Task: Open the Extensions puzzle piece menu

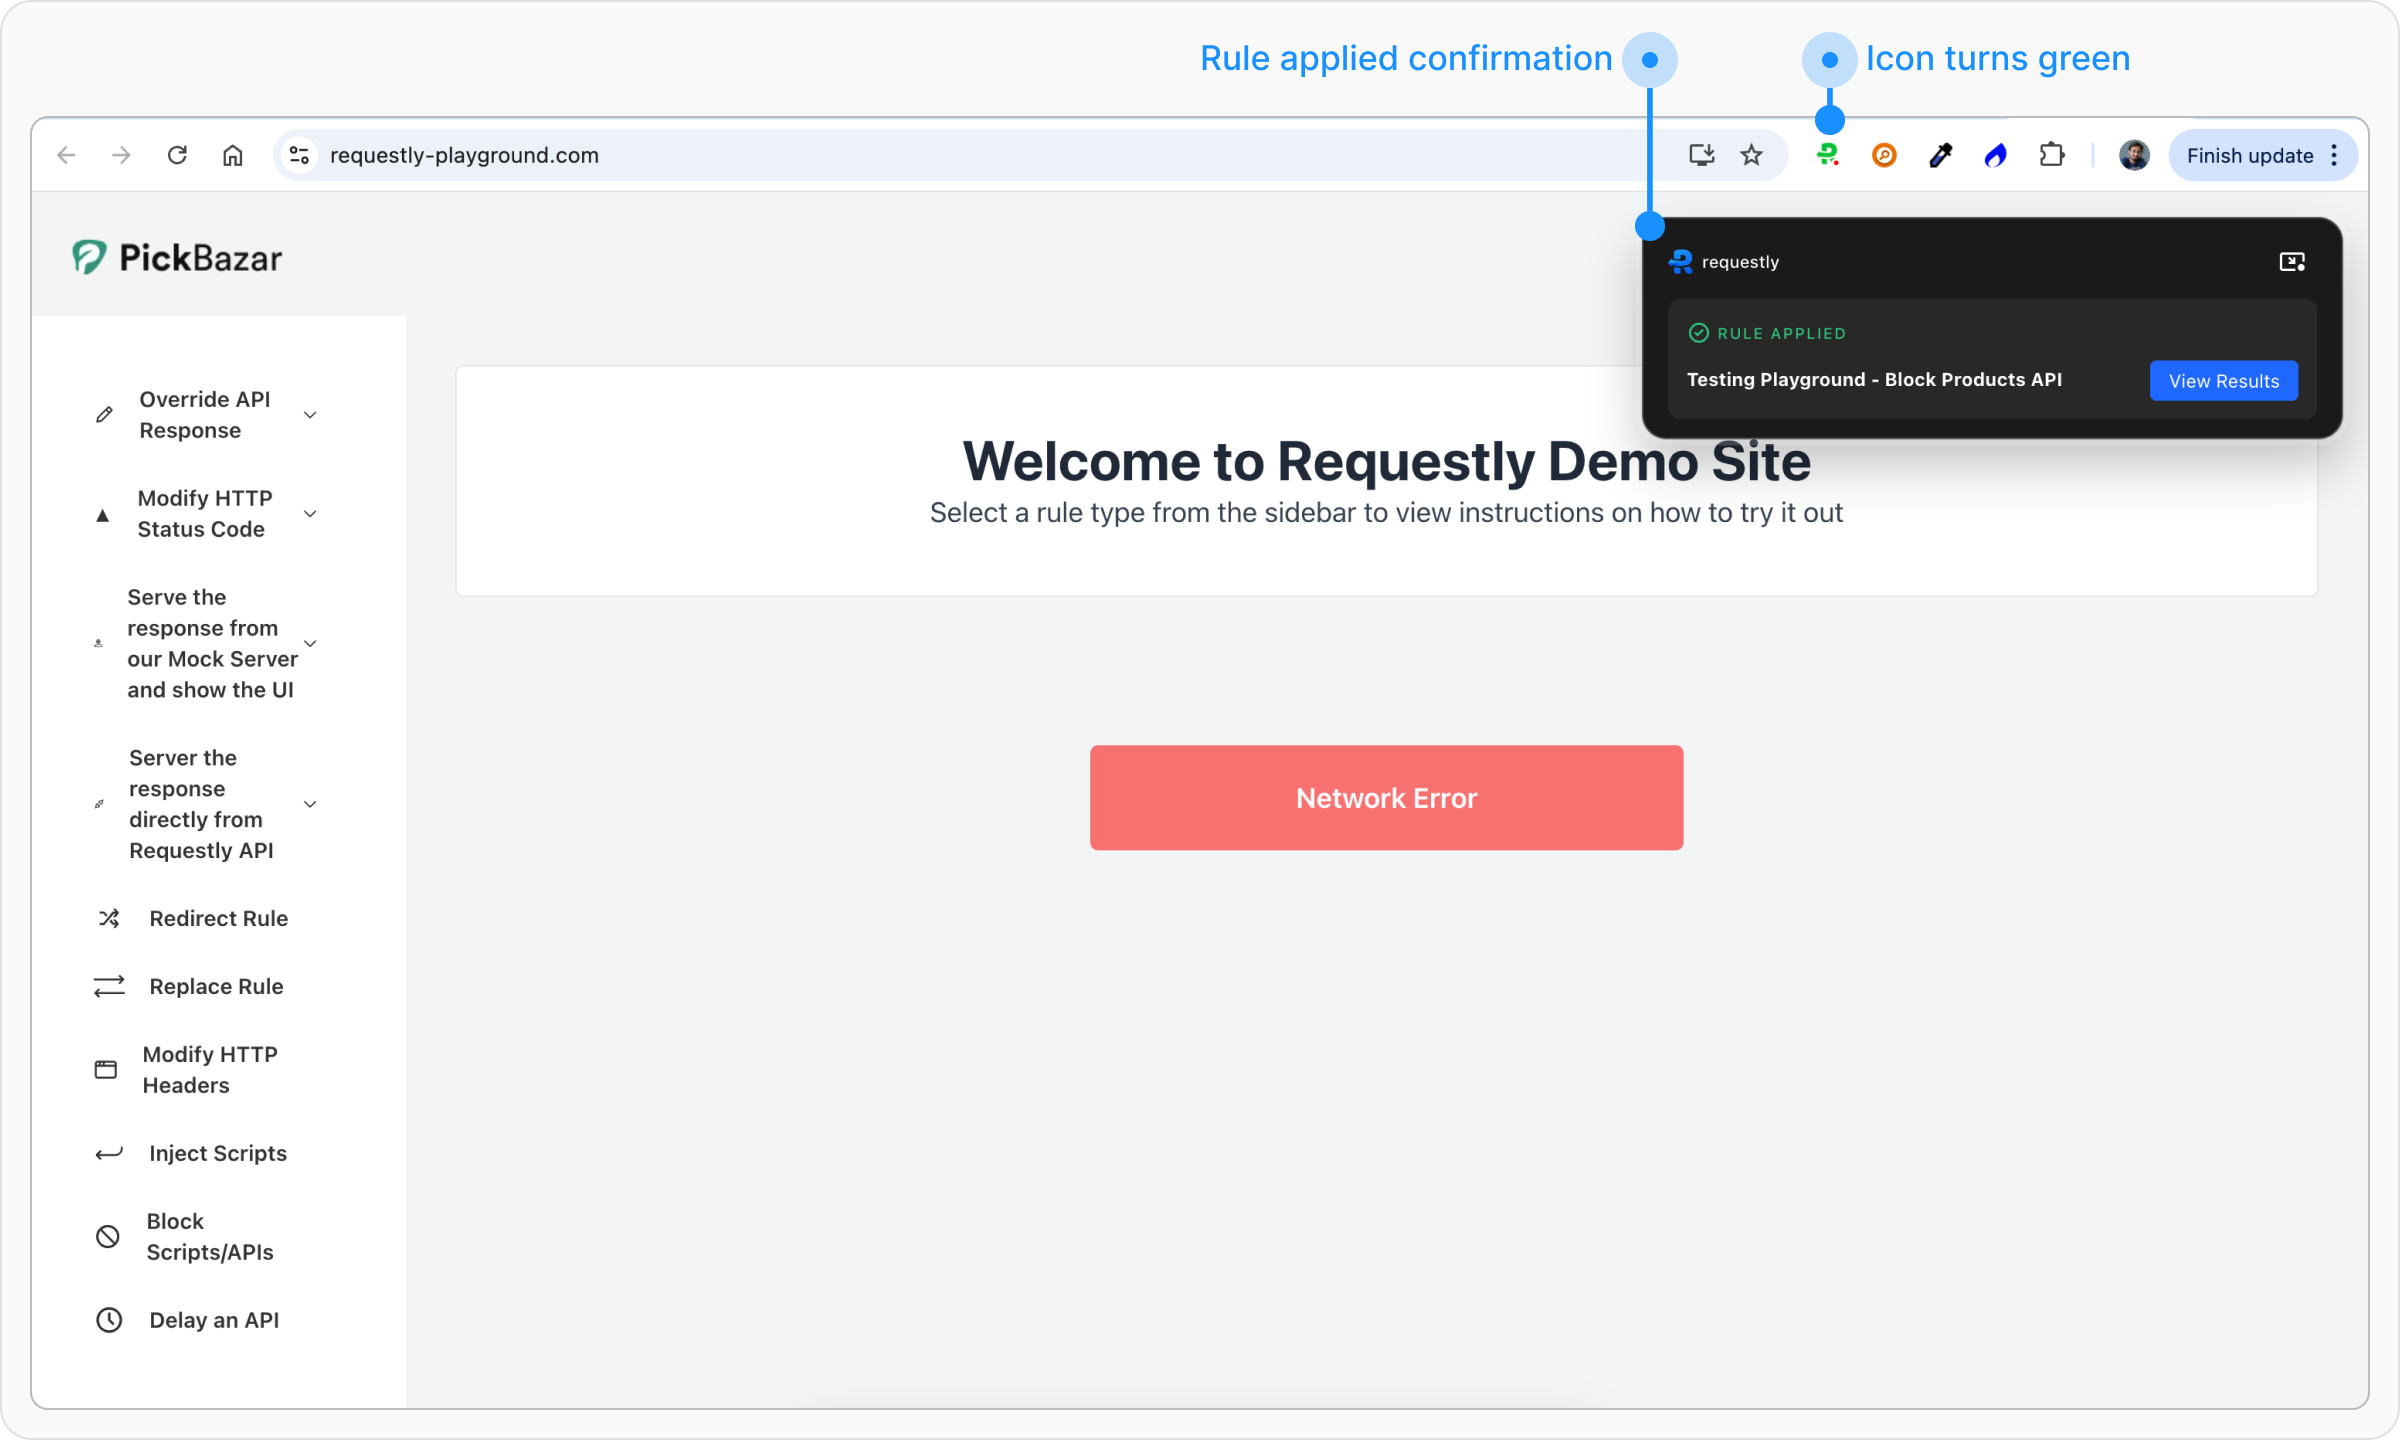Action: point(2051,155)
